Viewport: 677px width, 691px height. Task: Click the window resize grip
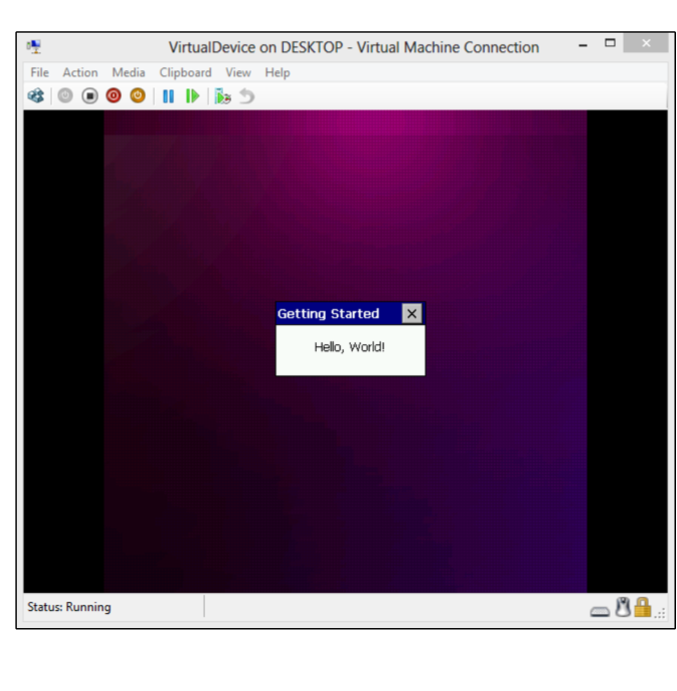point(660,613)
